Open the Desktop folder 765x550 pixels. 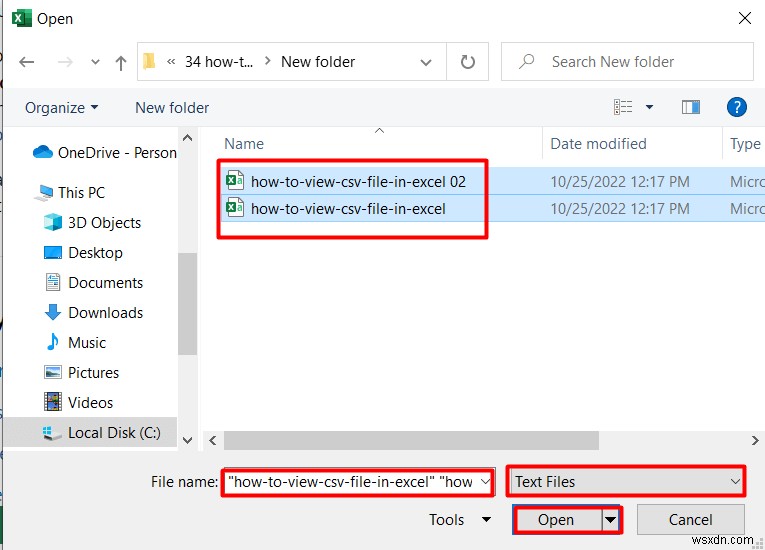[95, 253]
